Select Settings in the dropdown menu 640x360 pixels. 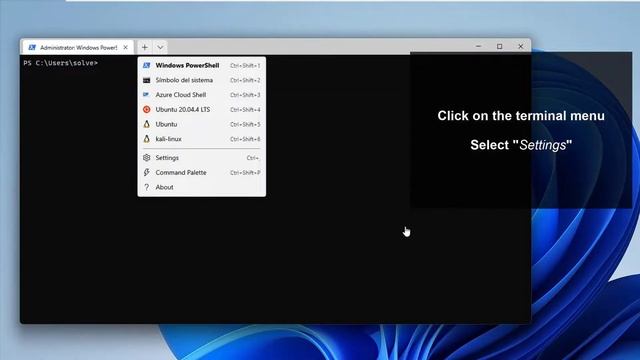(x=202, y=158)
